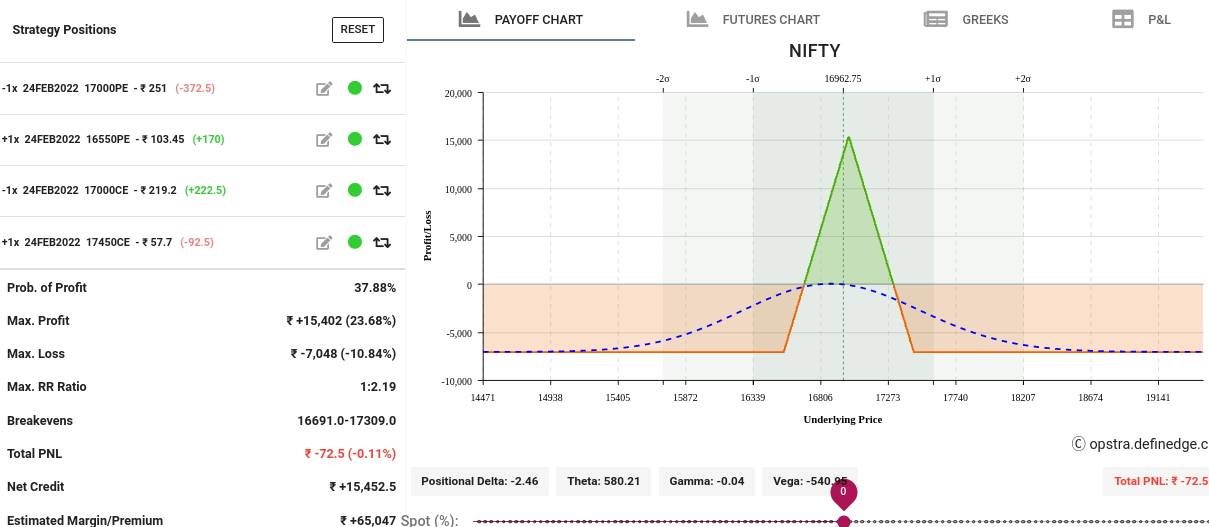Reverse the 17450CE position direction
The image size is (1209, 527).
pyautogui.click(x=382, y=242)
